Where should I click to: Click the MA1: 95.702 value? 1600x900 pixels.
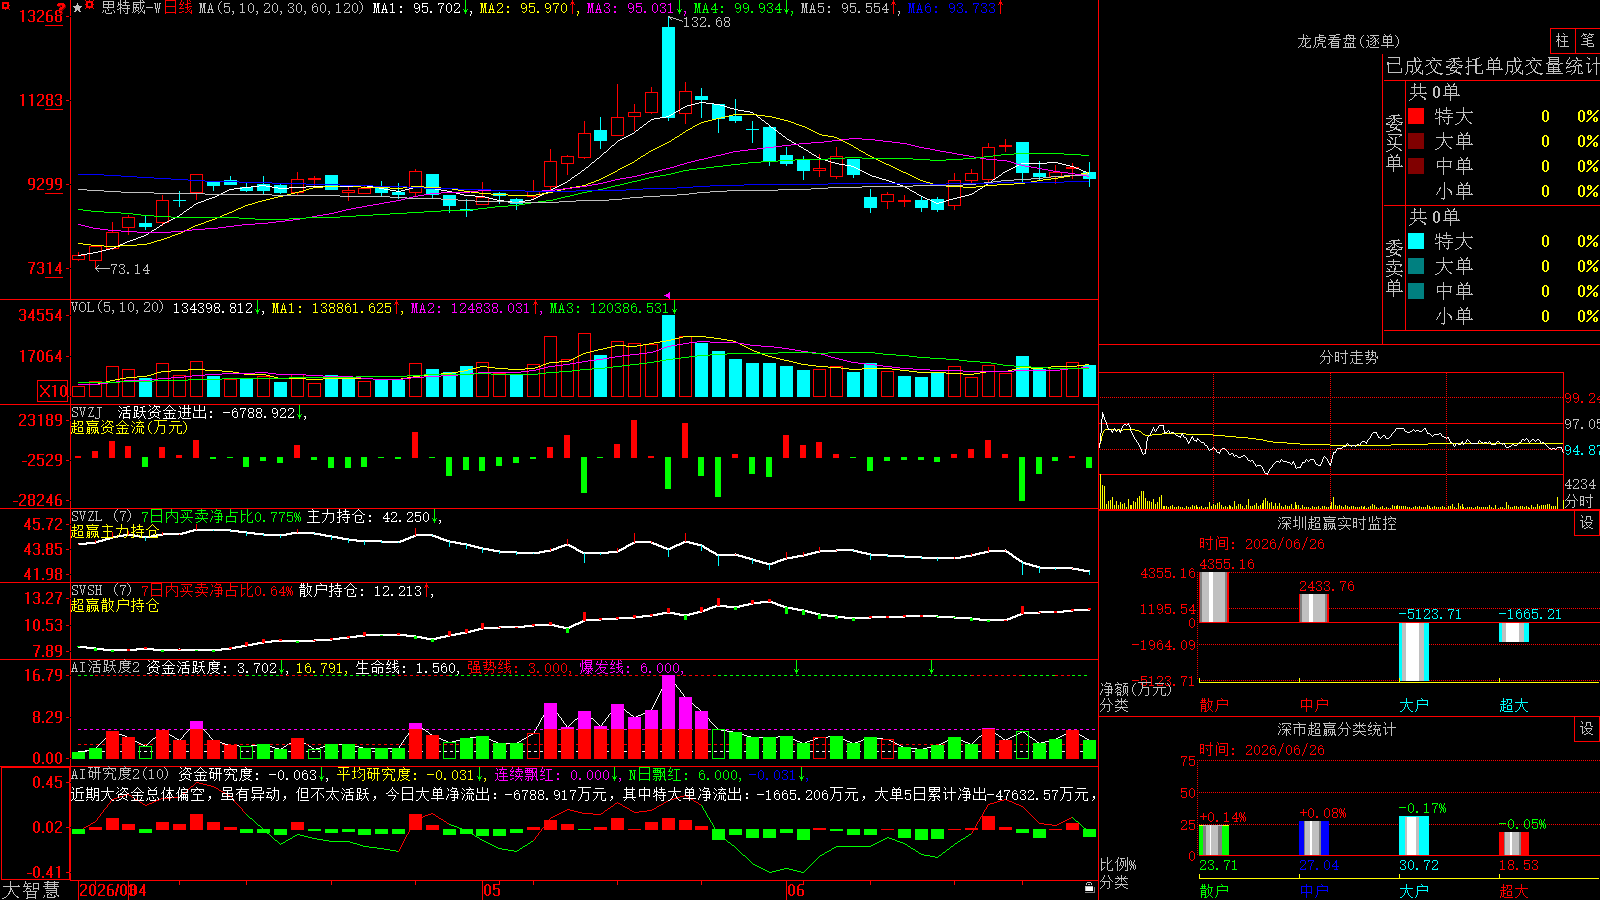[x=417, y=8]
